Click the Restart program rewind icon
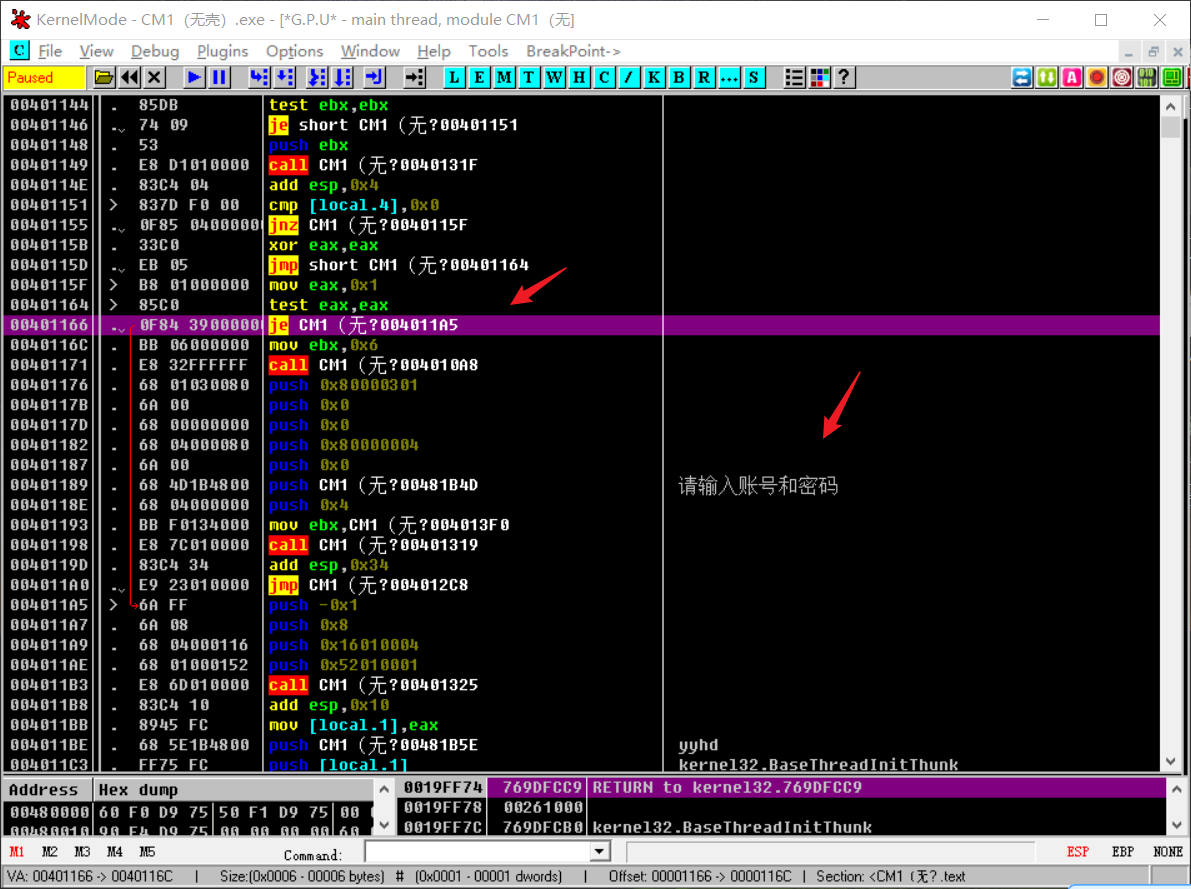This screenshot has width=1191, height=889. click(129, 77)
